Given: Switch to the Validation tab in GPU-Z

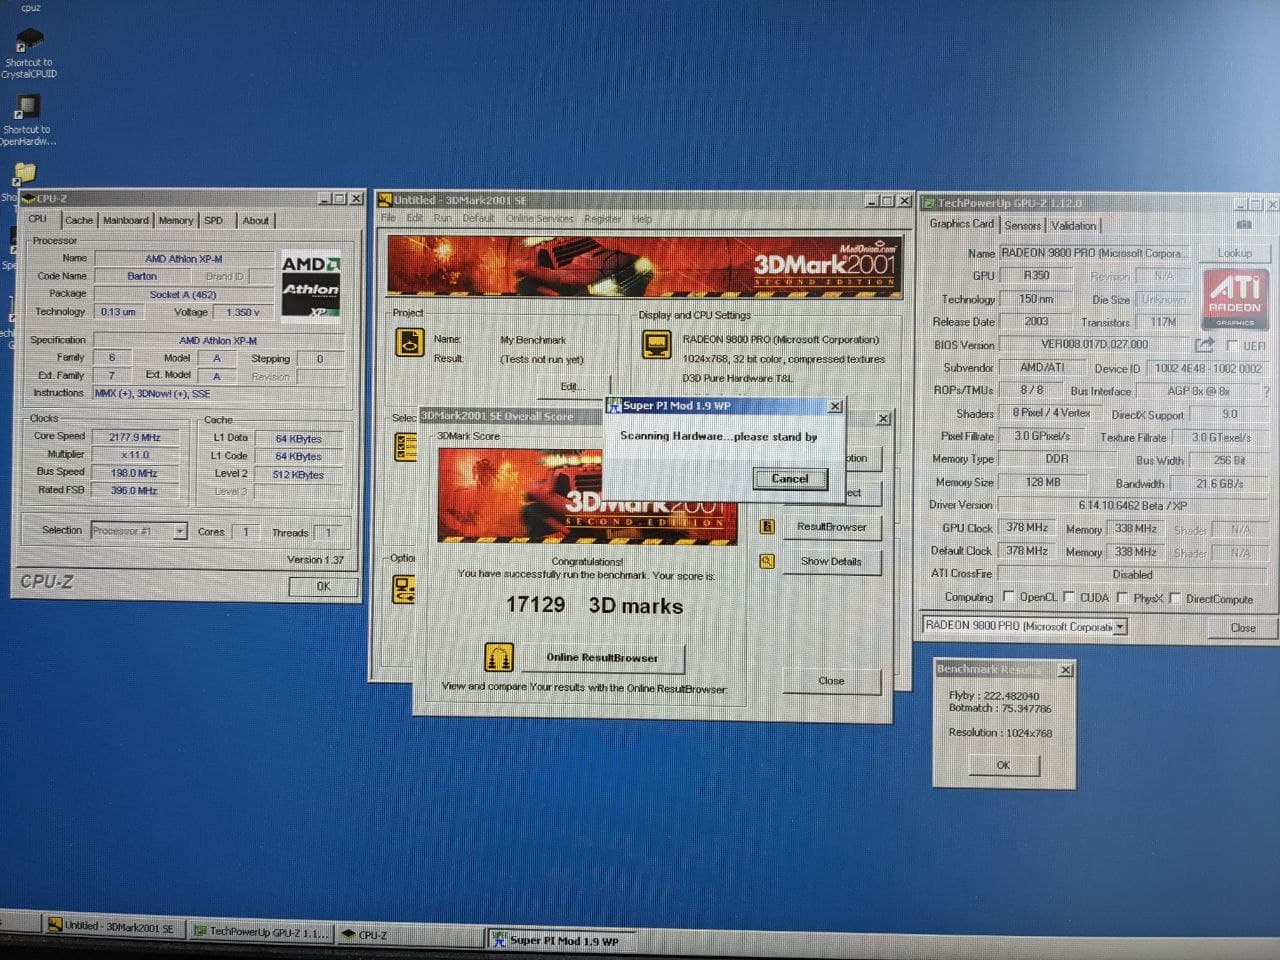Looking at the screenshot, I should point(1073,226).
